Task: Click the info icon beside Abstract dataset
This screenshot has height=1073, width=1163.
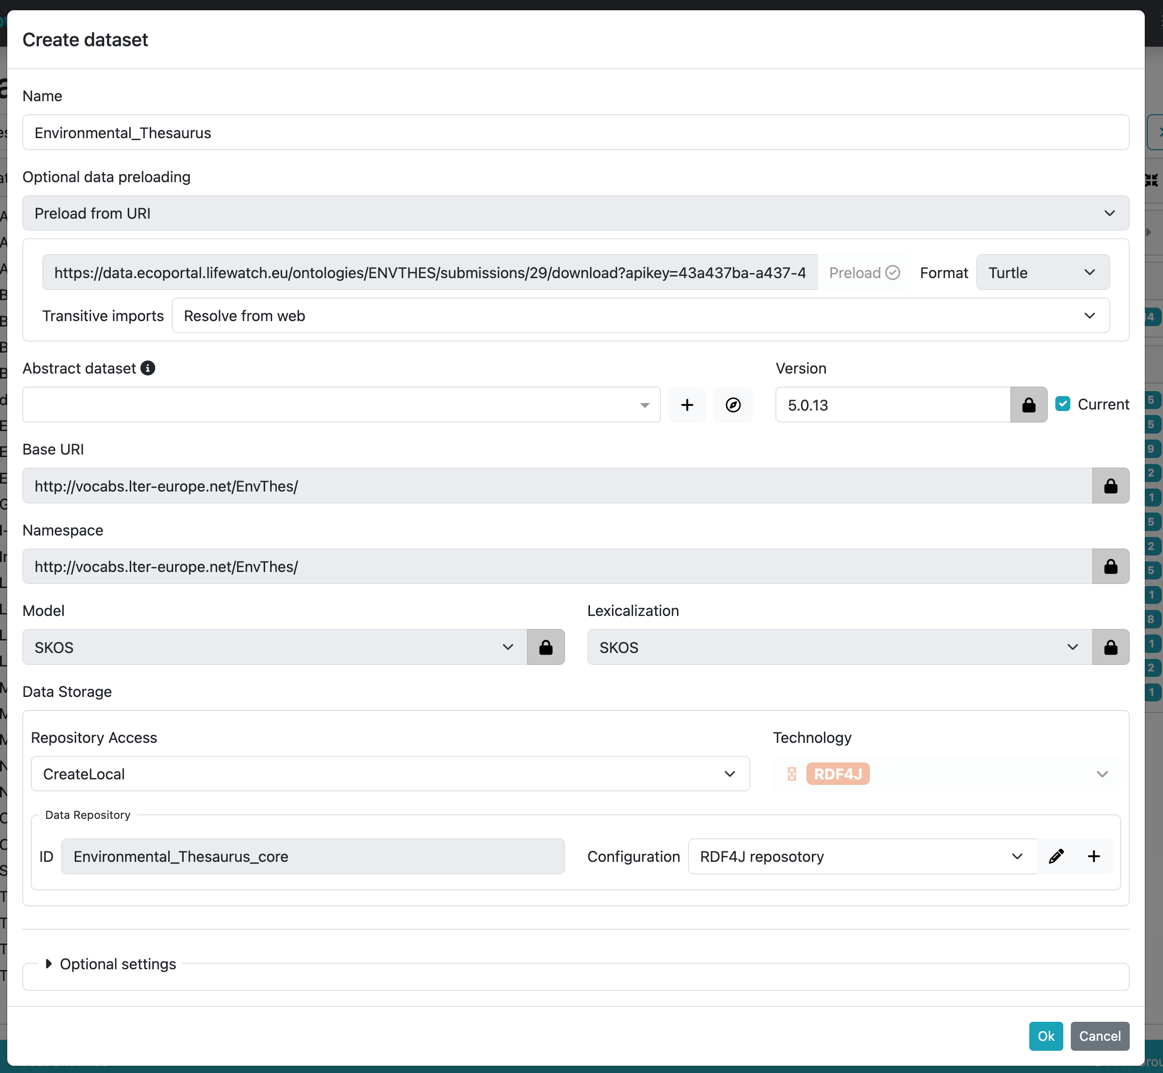Action: [x=148, y=367]
